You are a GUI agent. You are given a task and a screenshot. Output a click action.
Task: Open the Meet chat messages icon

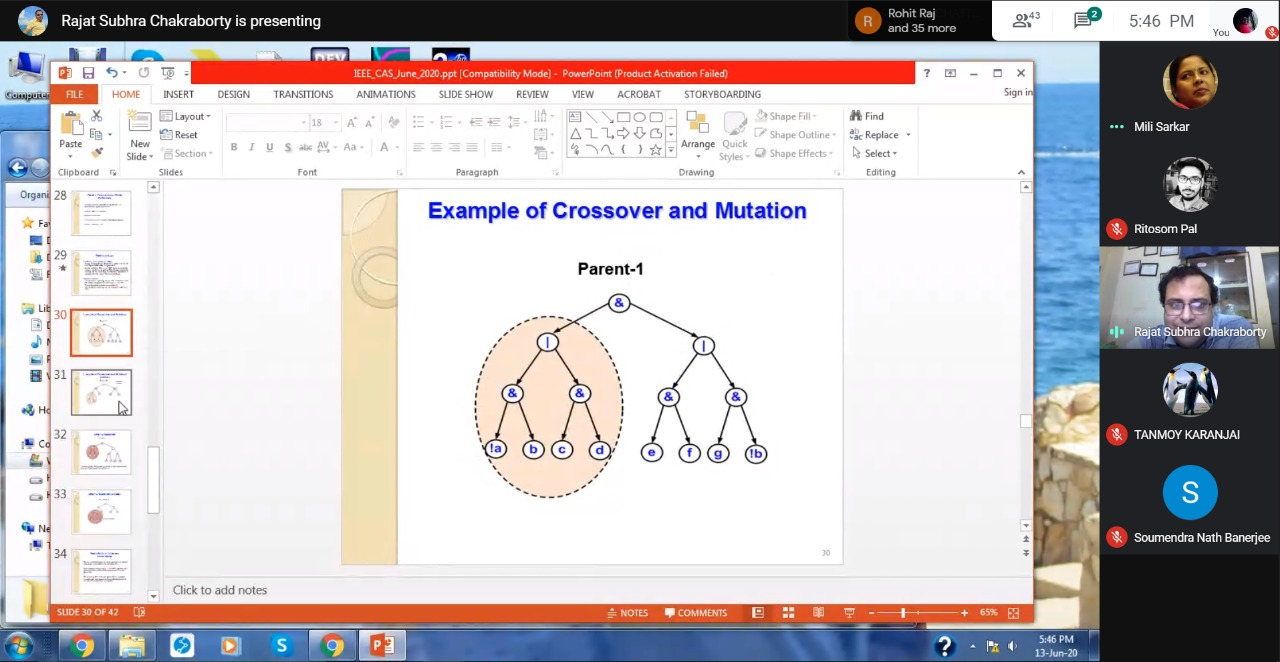tap(1083, 21)
